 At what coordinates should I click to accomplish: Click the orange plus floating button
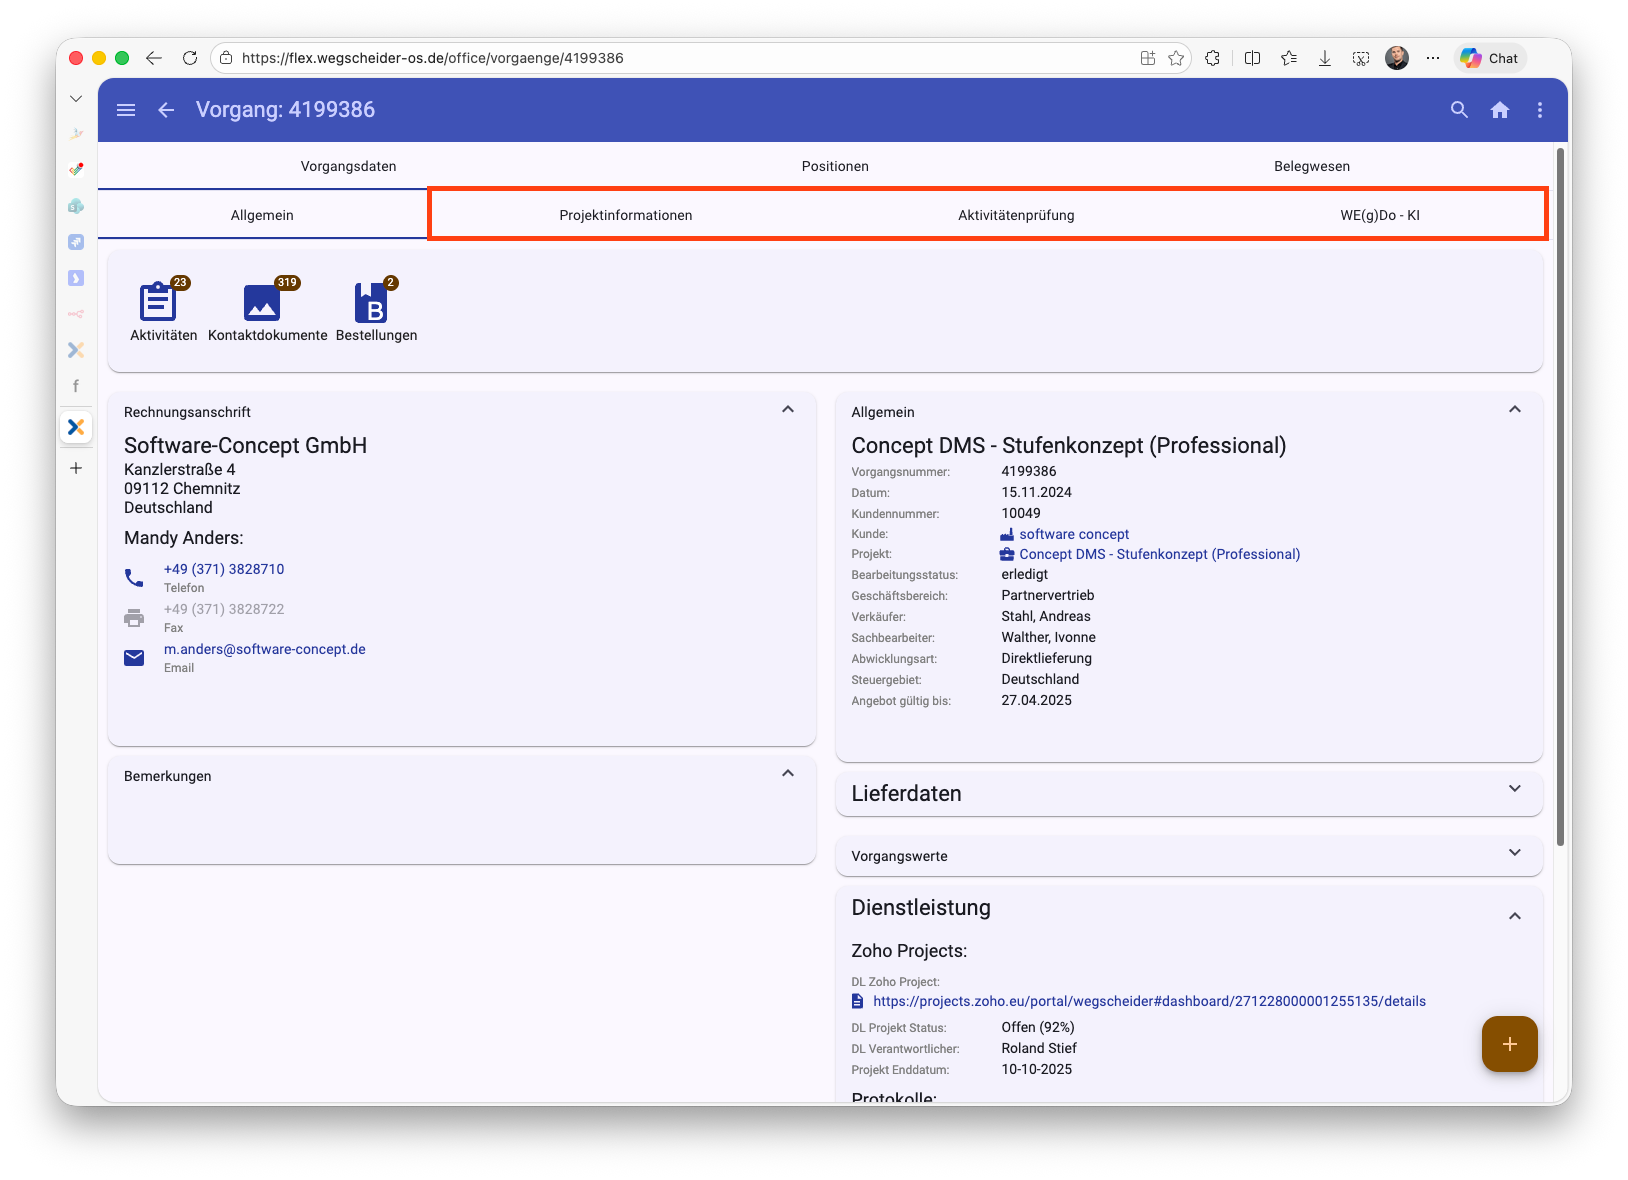[x=1509, y=1044]
